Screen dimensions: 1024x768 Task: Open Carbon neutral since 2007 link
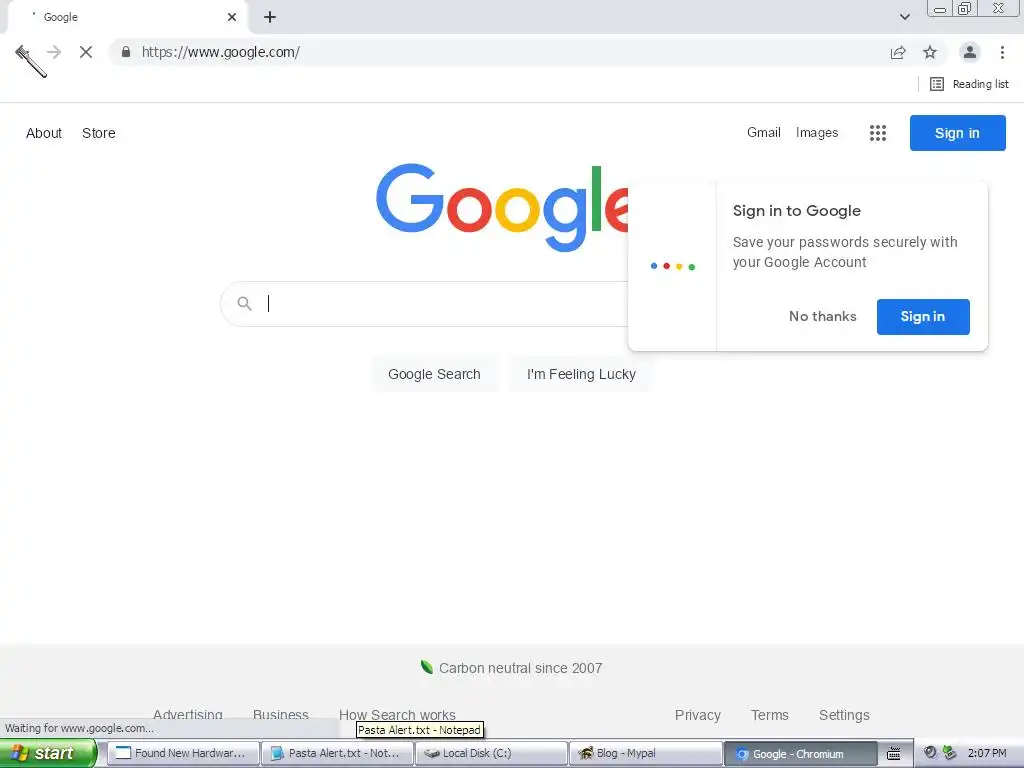[520, 668]
